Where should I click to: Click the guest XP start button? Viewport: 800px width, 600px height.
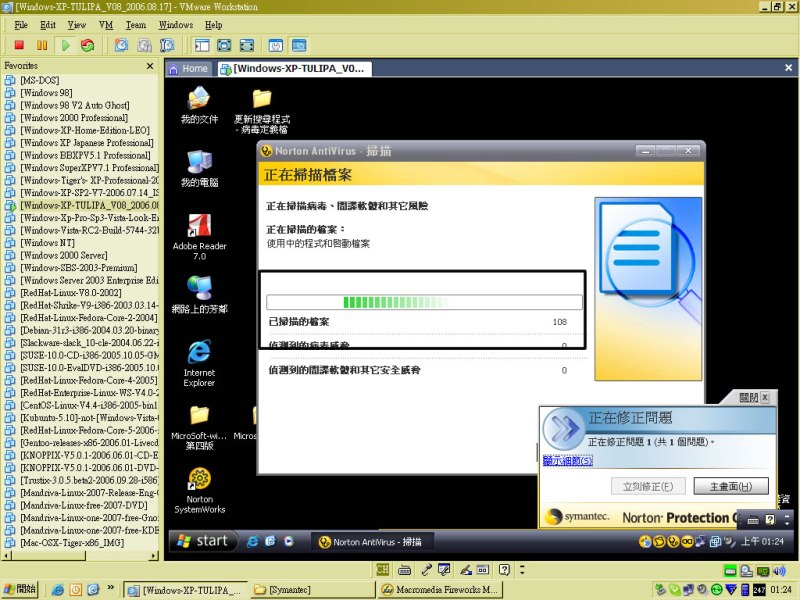(x=203, y=541)
